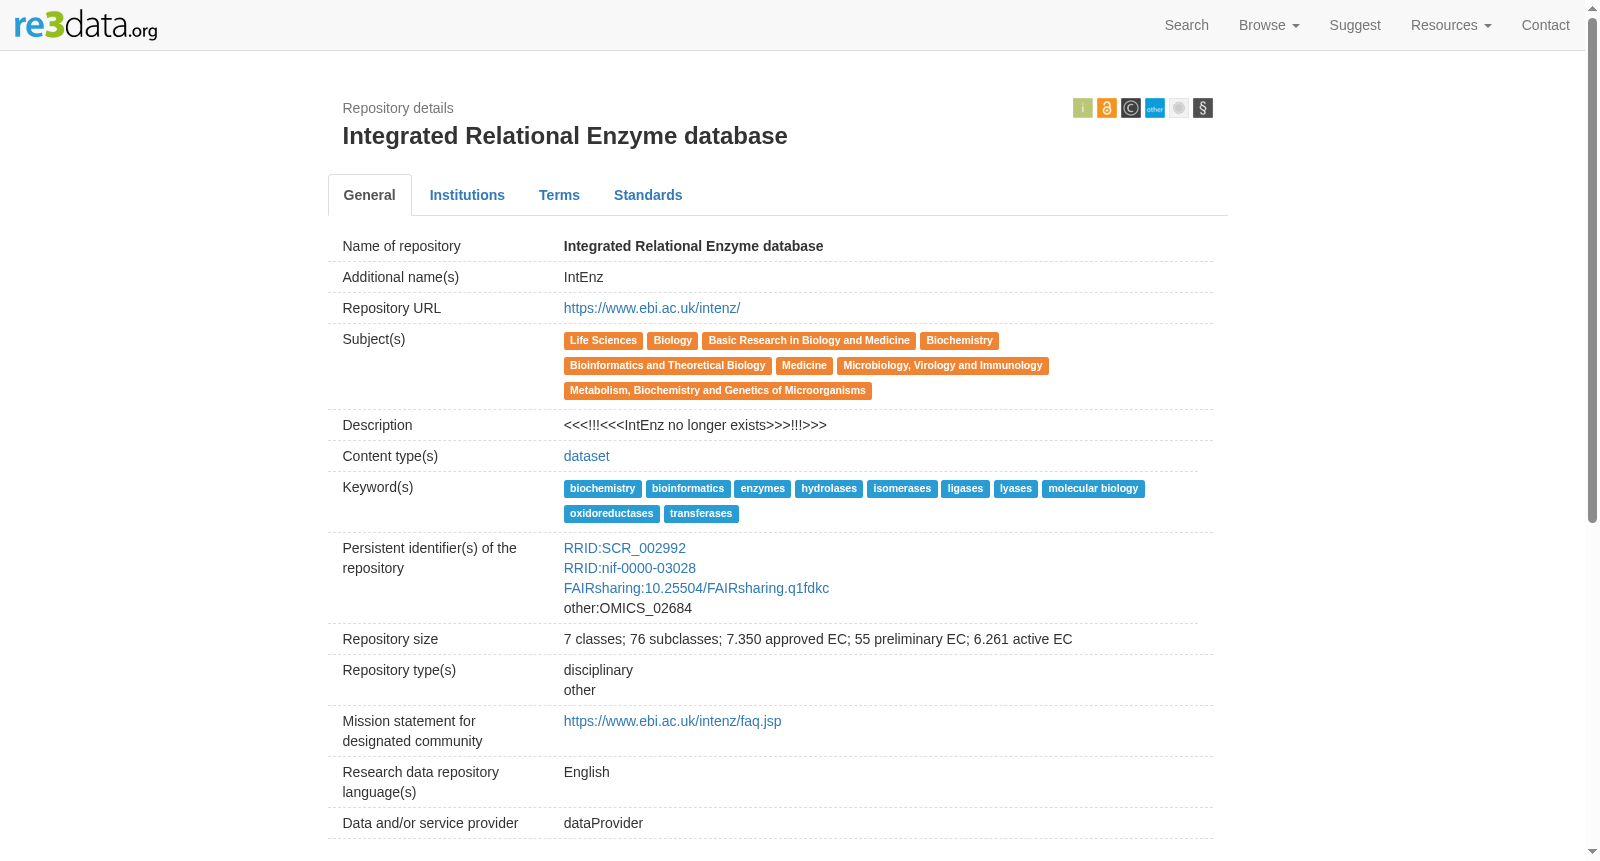The height and width of the screenshot is (861, 1600).
Task: Open the Browse dropdown menu
Action: (x=1269, y=25)
